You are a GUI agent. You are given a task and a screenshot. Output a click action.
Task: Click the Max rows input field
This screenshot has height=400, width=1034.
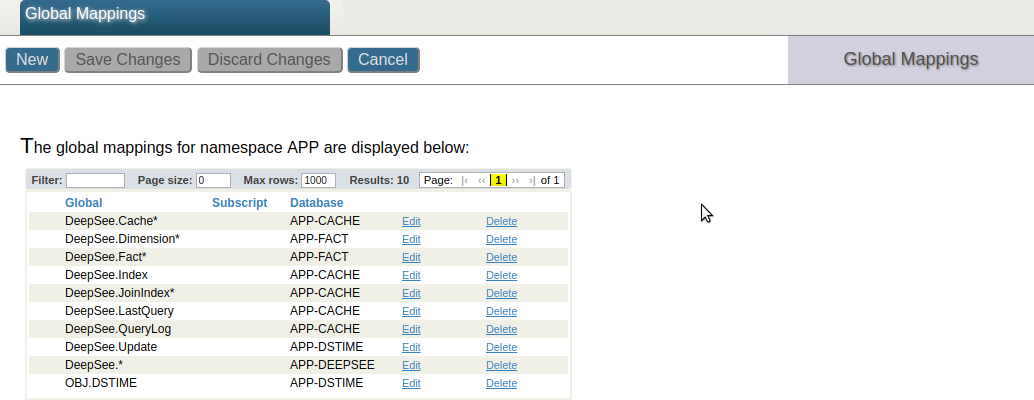[318, 181]
